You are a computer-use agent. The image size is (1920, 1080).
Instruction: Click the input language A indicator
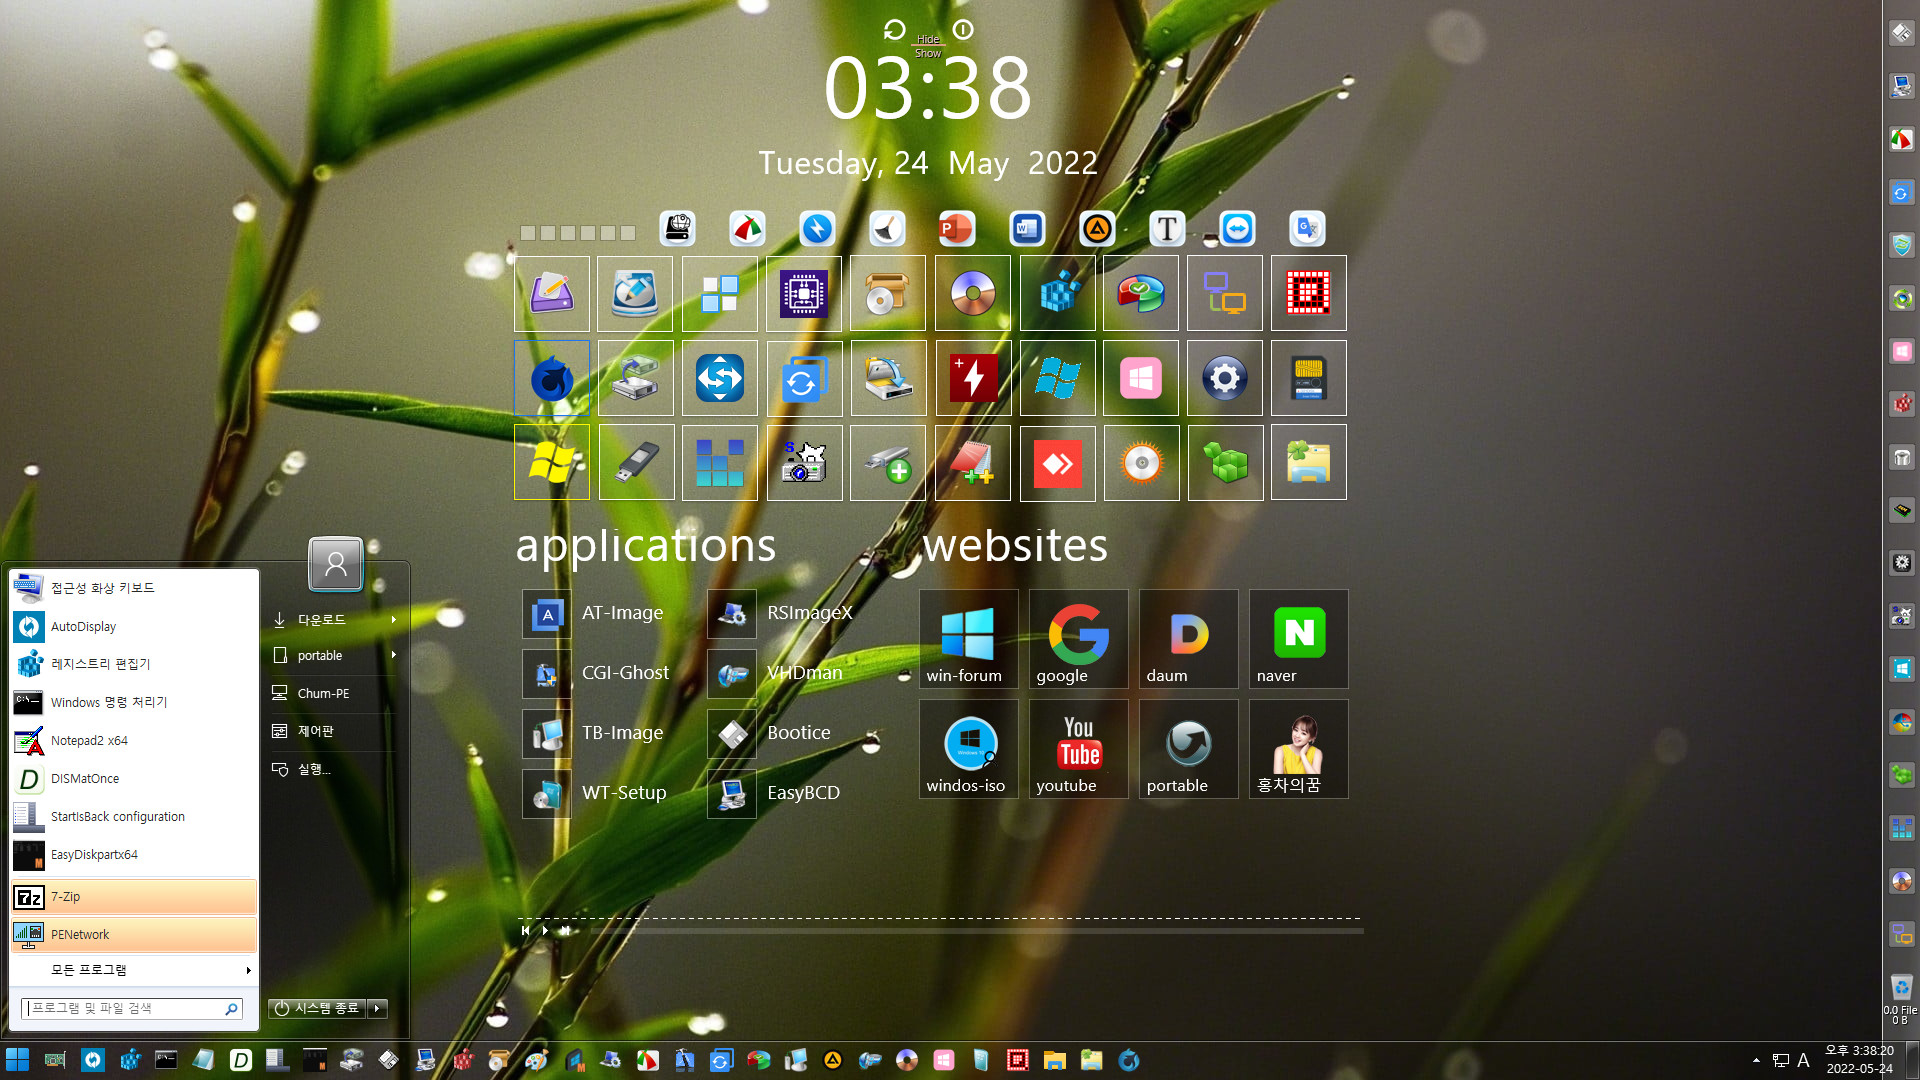click(x=1804, y=1060)
